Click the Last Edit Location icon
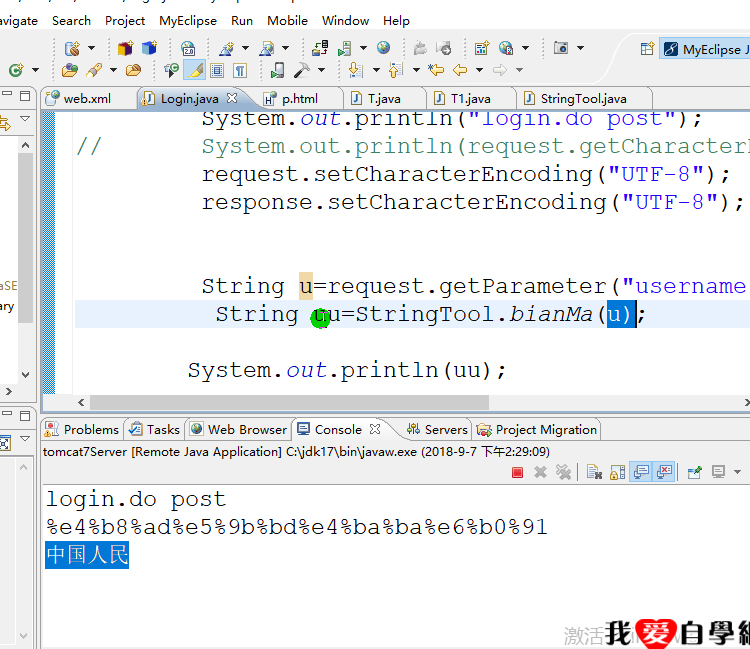The height and width of the screenshot is (649, 750). [x=436, y=70]
